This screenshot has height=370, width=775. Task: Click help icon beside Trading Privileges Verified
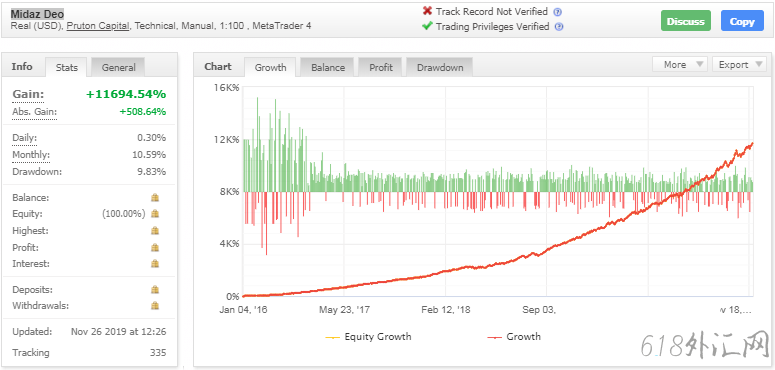(x=559, y=27)
